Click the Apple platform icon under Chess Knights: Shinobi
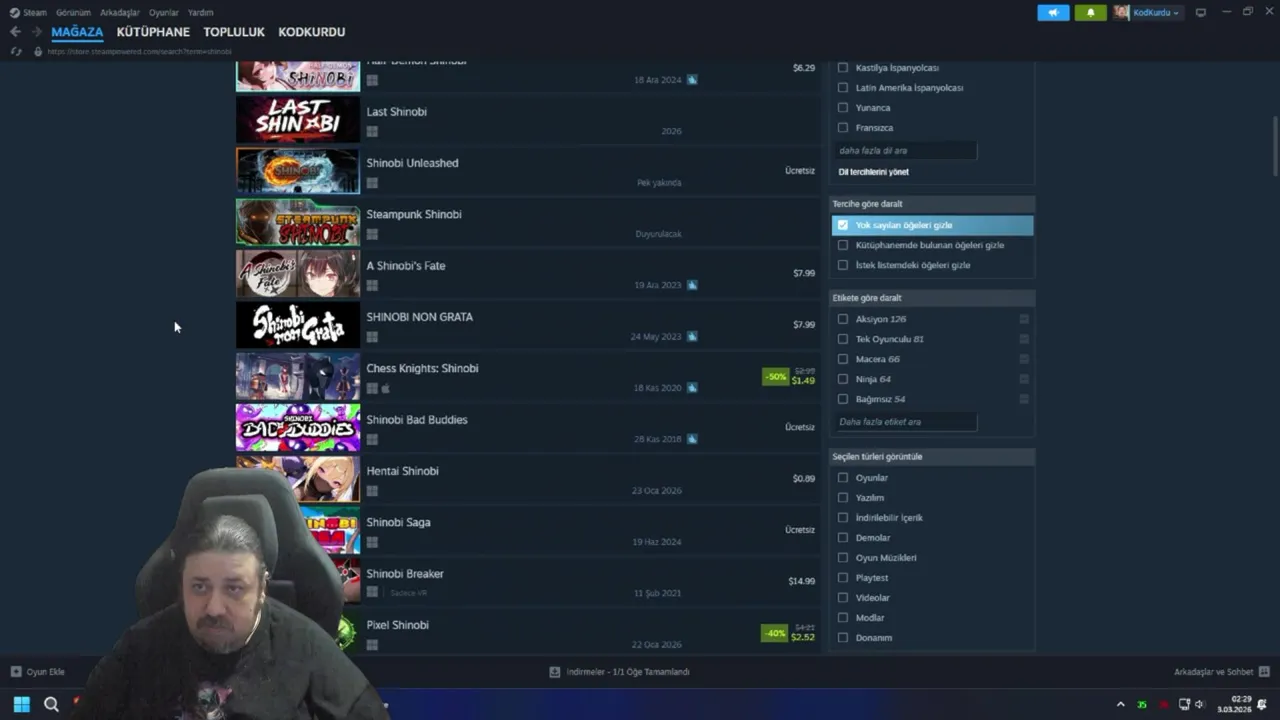This screenshot has width=1280, height=720. (386, 388)
